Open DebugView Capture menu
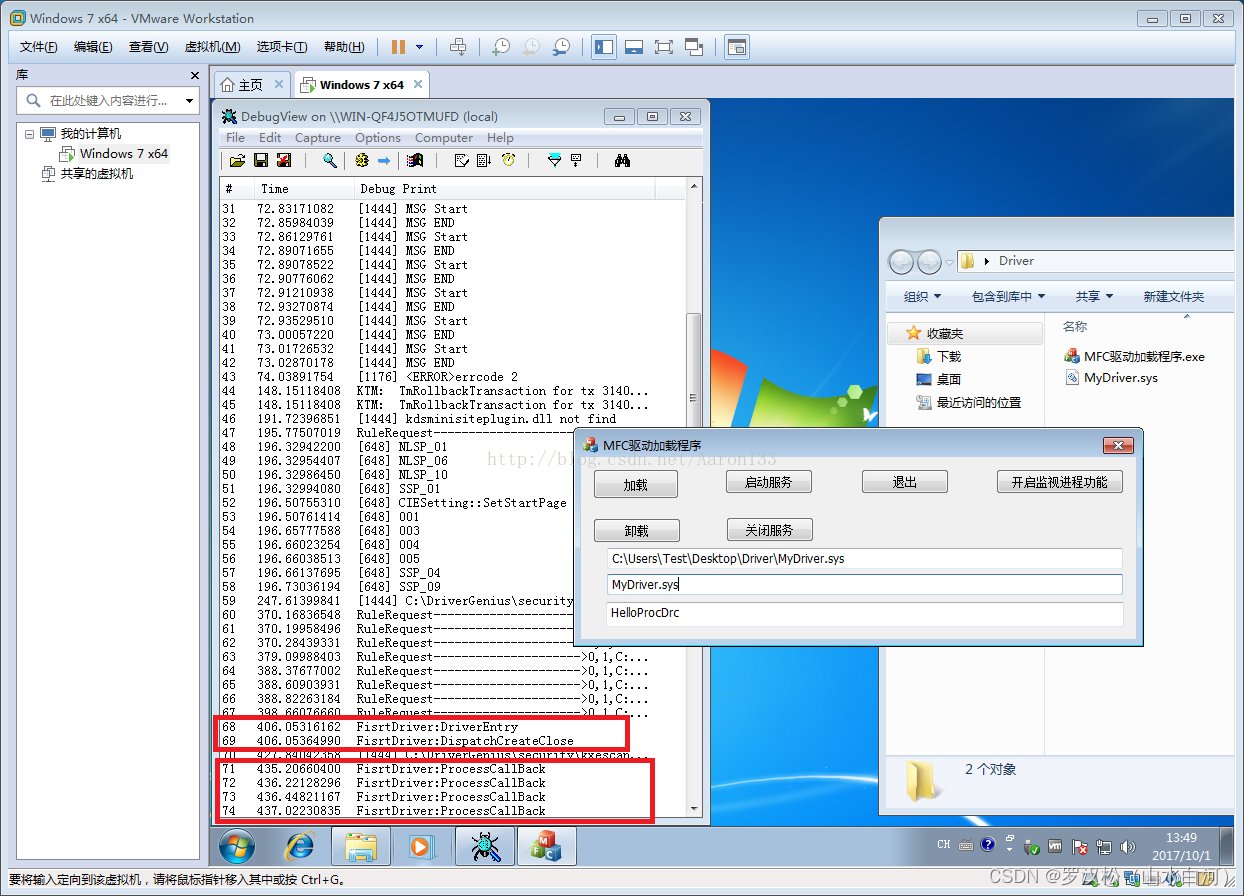Viewport: 1244px width, 896px height. 318,138
